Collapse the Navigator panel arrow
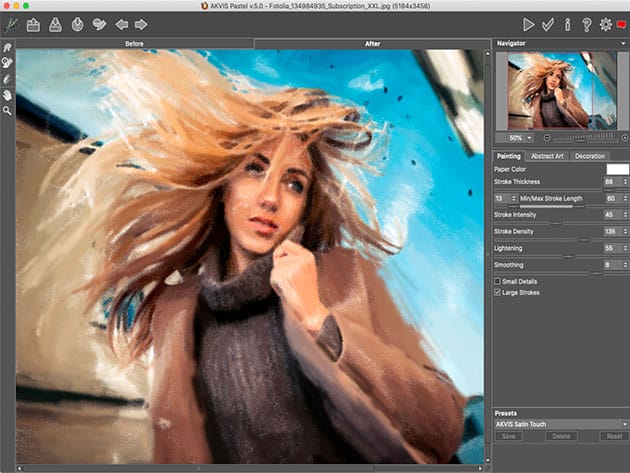The height and width of the screenshot is (473, 630). click(621, 44)
